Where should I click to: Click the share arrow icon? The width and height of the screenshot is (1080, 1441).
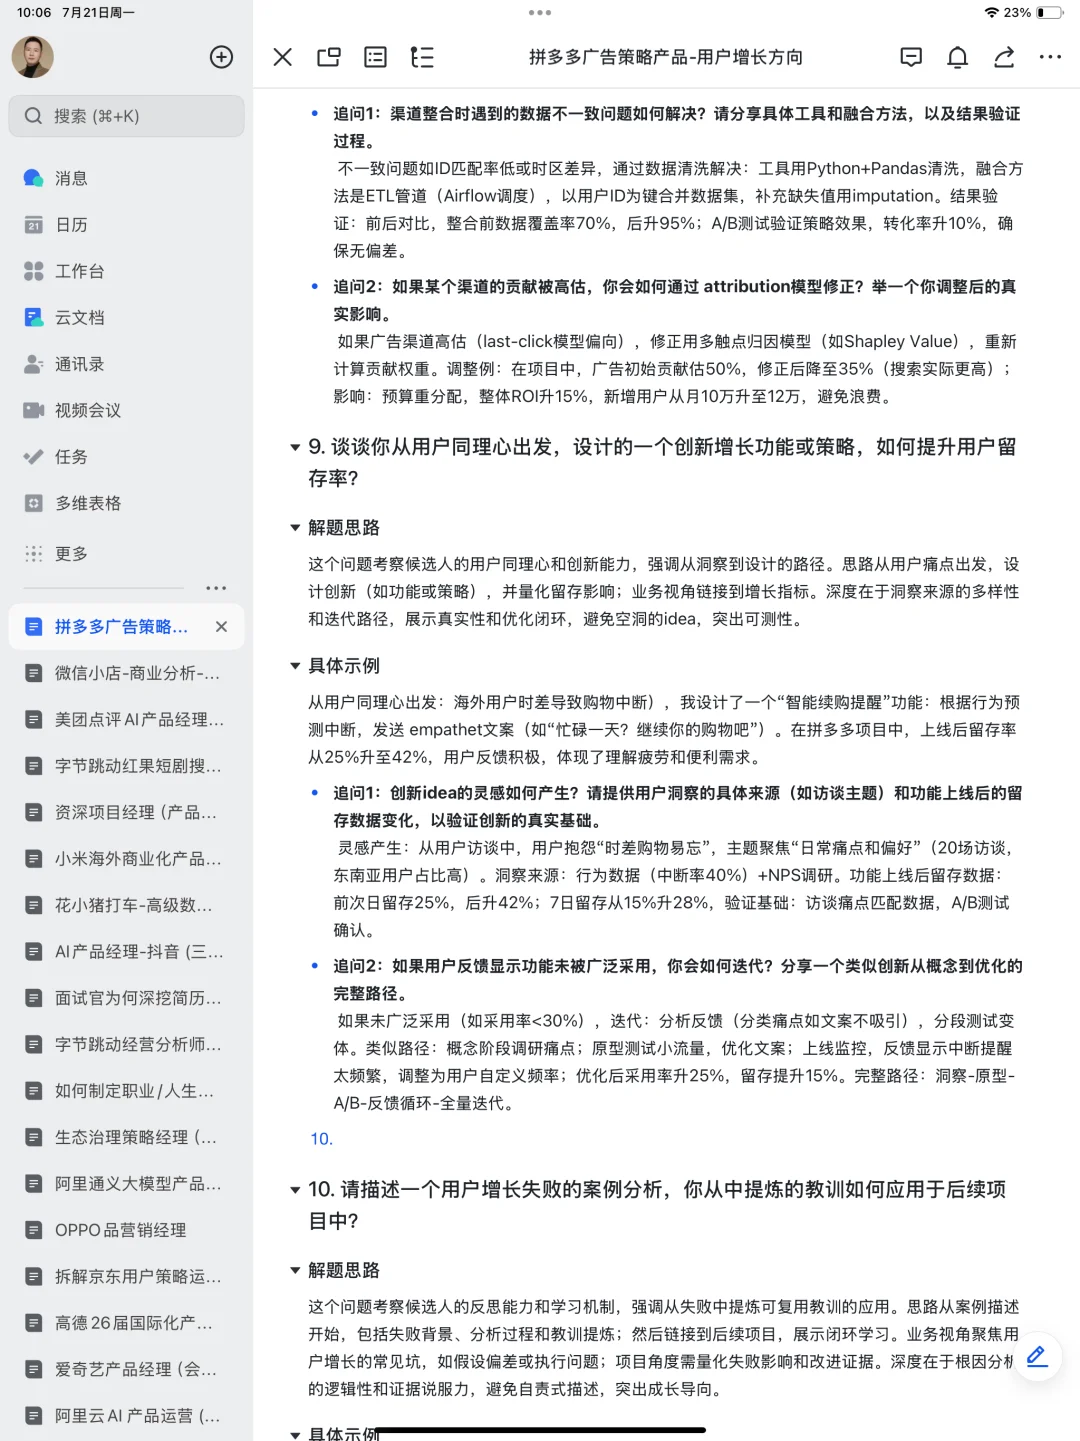1004,57
